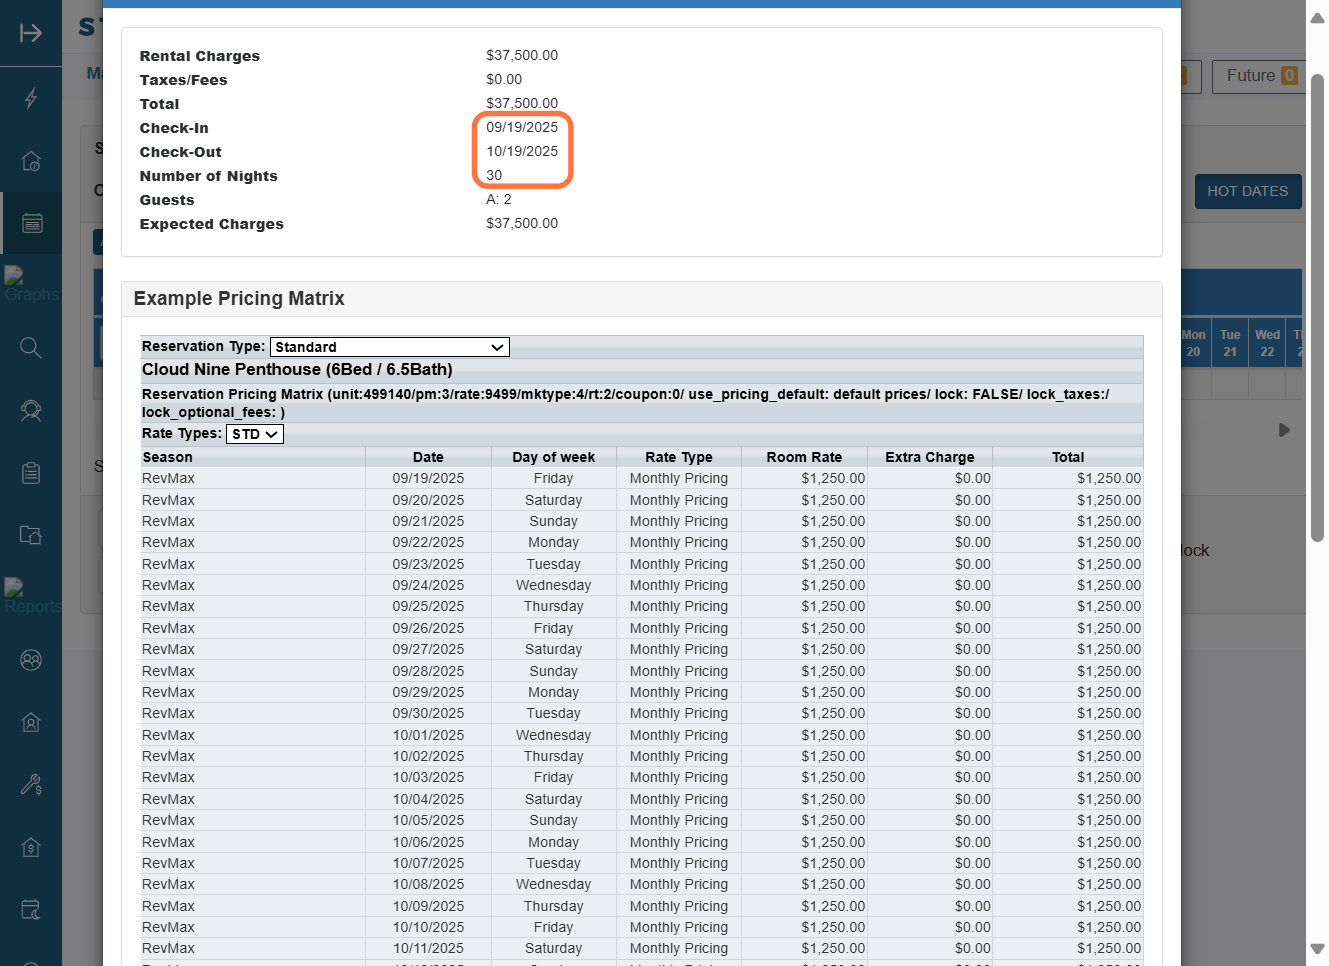Open the guests group sidebar icon
Image resolution: width=1329 pixels, height=966 pixels.
31,660
